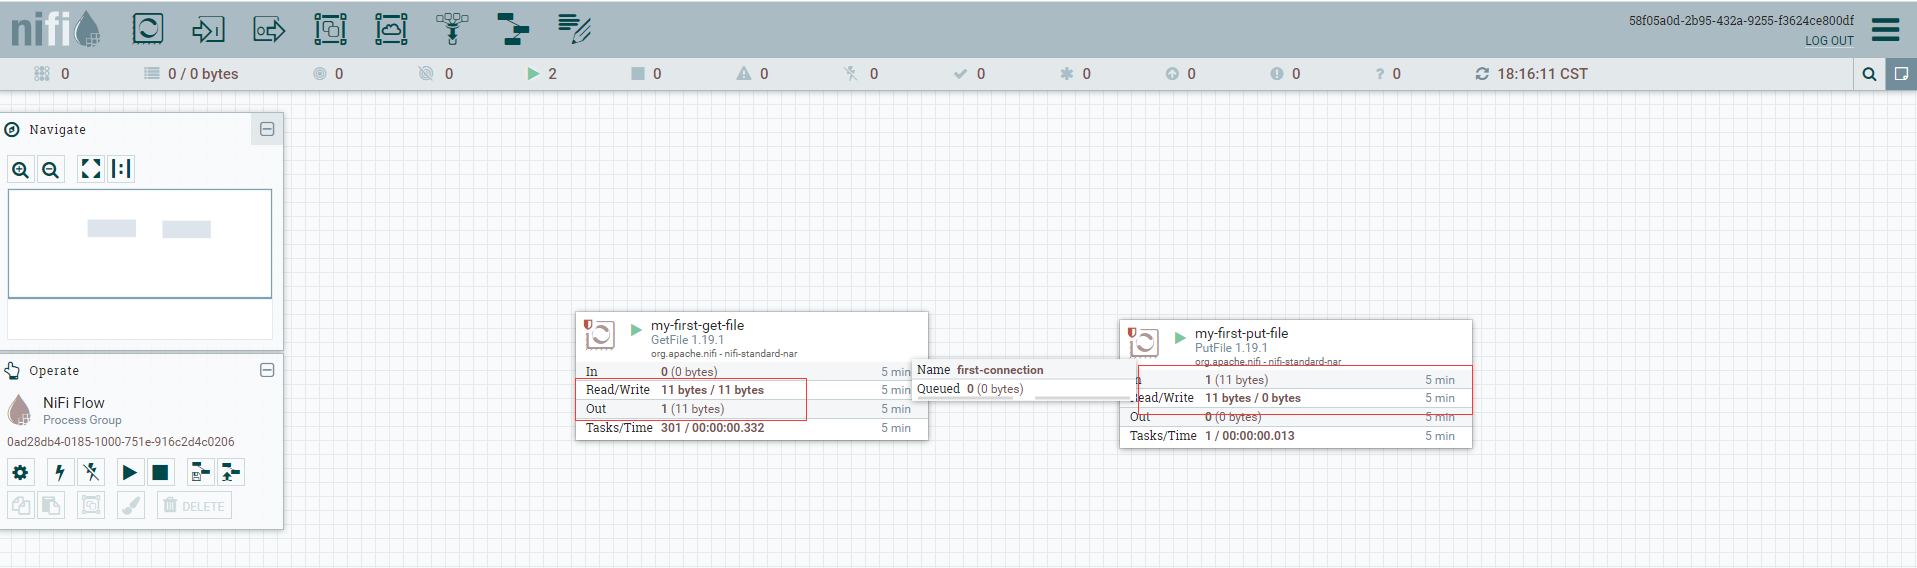Open the global hamburger menu
This screenshot has width=1917, height=568.
(1885, 29)
